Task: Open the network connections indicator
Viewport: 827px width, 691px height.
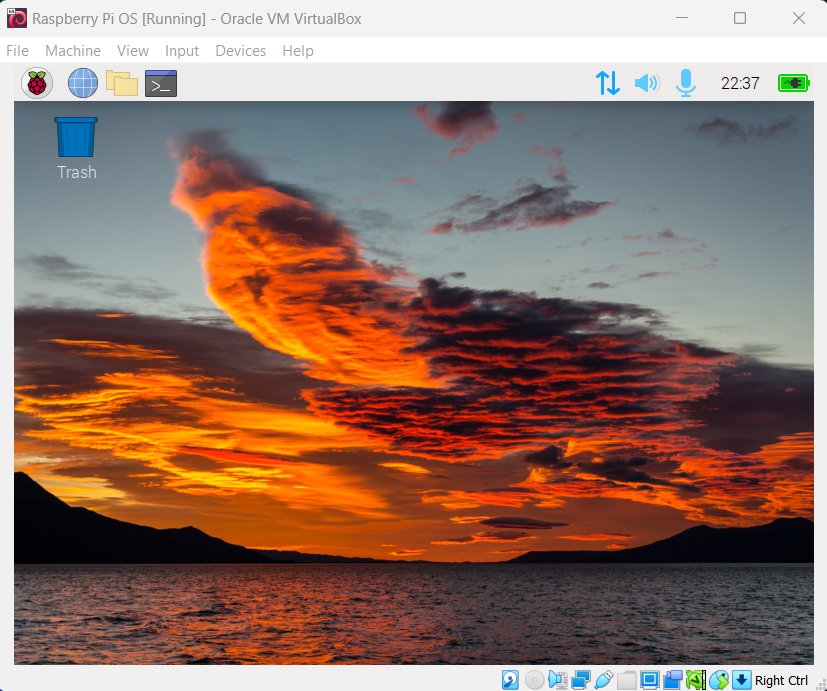Action: point(608,83)
